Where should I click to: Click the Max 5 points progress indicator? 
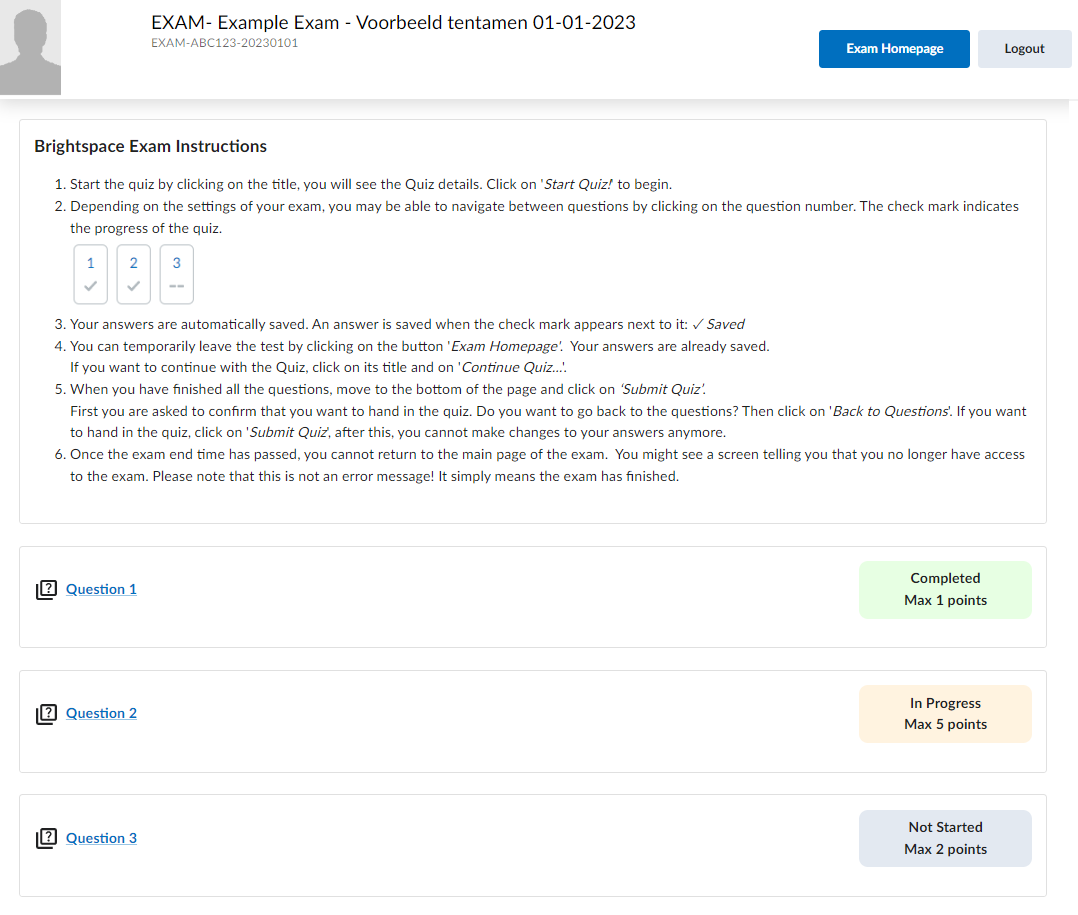[944, 724]
